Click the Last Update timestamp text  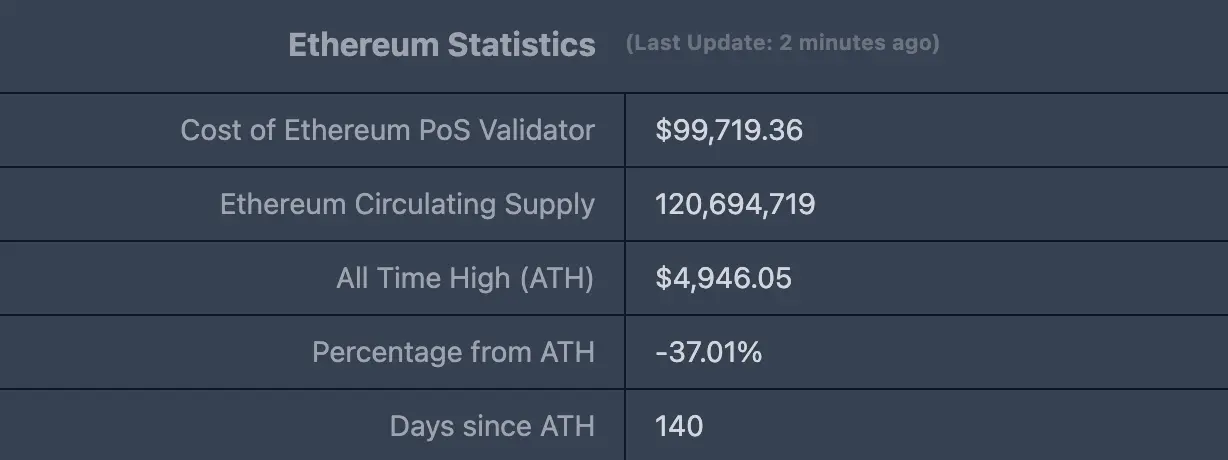click(782, 43)
